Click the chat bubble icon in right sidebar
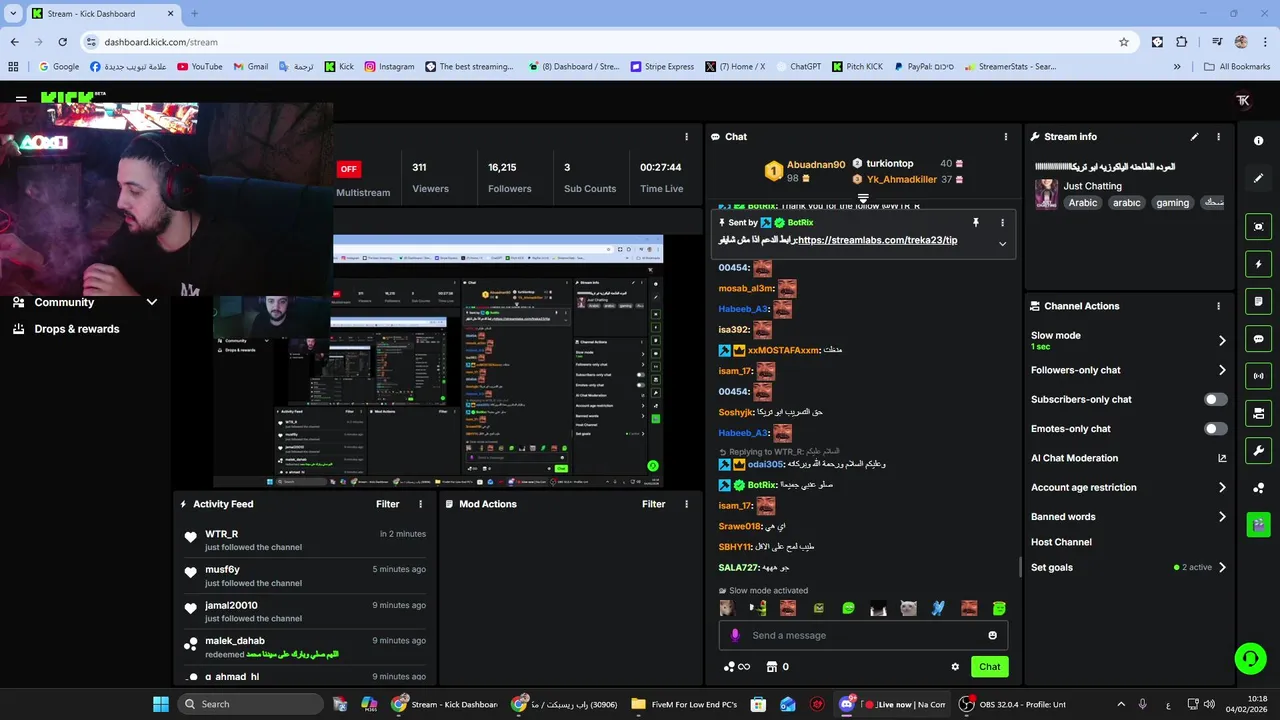This screenshot has width=1280, height=720. pyautogui.click(x=1258, y=339)
